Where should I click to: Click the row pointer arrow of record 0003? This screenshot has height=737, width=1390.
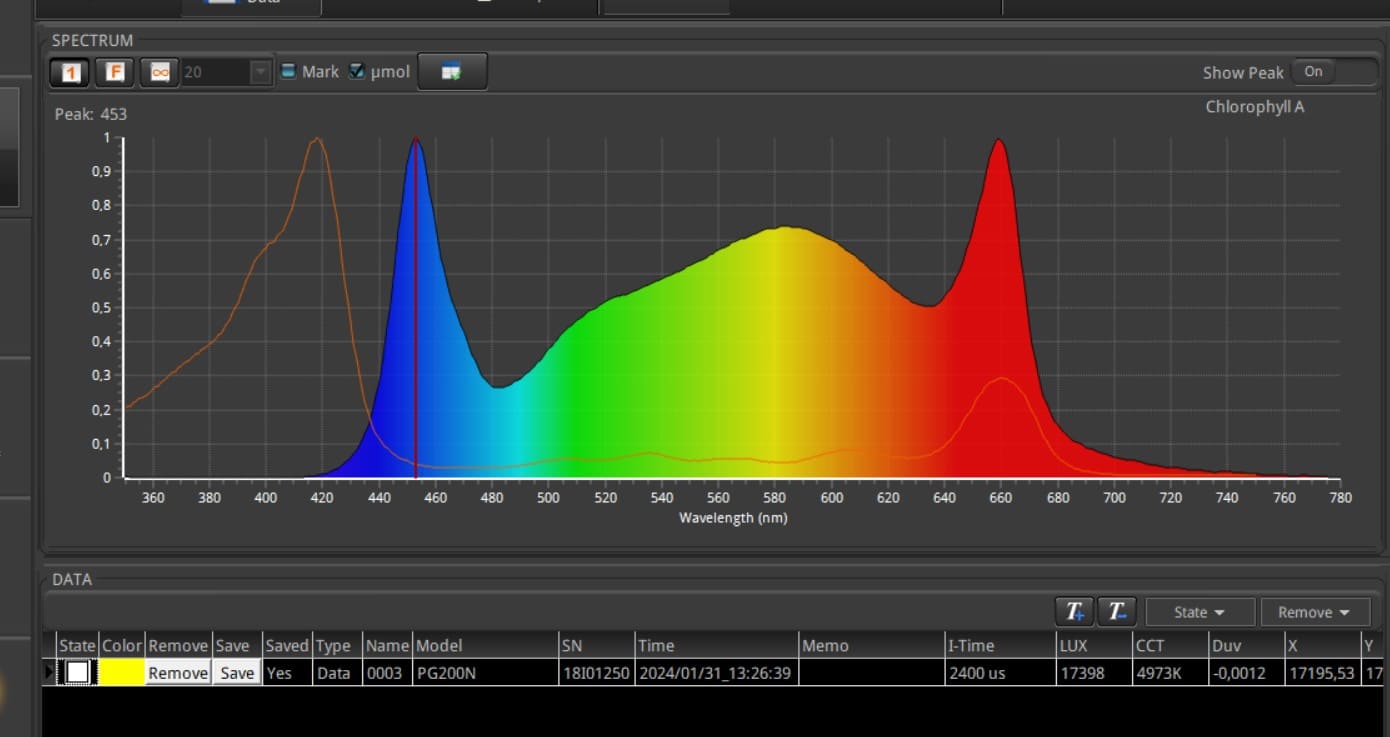pyautogui.click(x=49, y=672)
